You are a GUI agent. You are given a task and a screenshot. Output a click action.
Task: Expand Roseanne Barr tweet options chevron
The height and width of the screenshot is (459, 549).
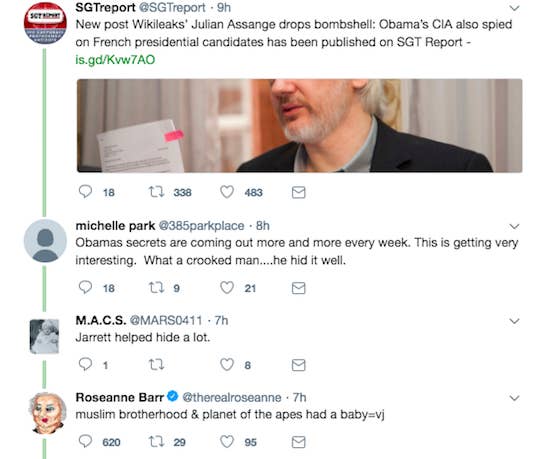tap(514, 398)
